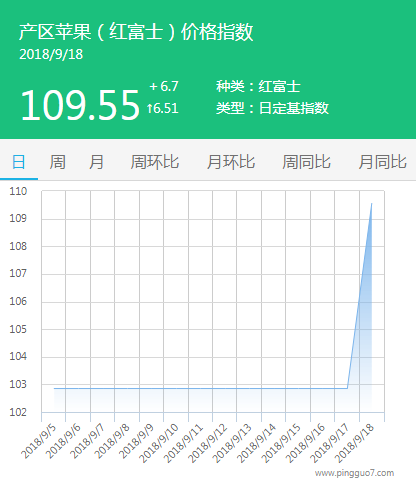Click the y-axis label 109
The image size is (416, 482).
18,219
